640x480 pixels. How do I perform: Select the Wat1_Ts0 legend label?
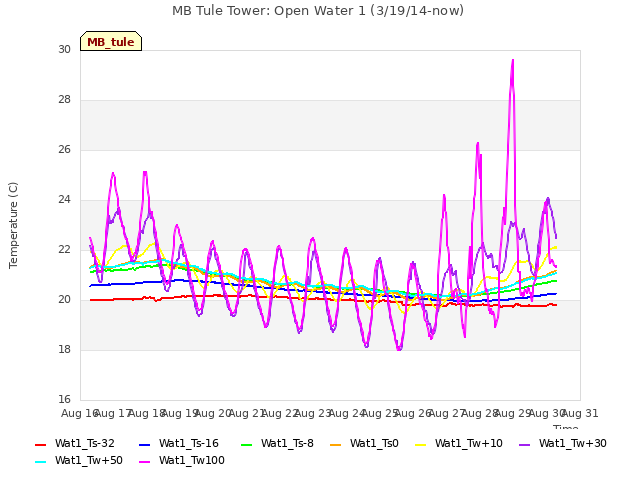coord(374,443)
